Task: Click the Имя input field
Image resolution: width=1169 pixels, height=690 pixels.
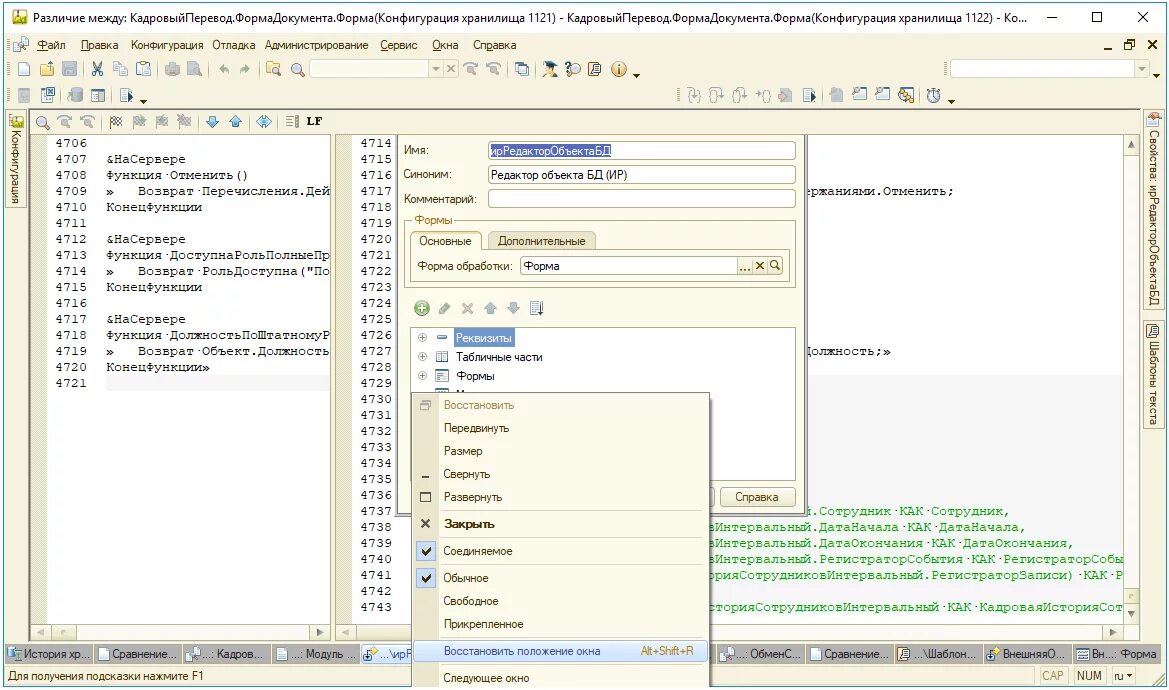Action: click(x=642, y=151)
